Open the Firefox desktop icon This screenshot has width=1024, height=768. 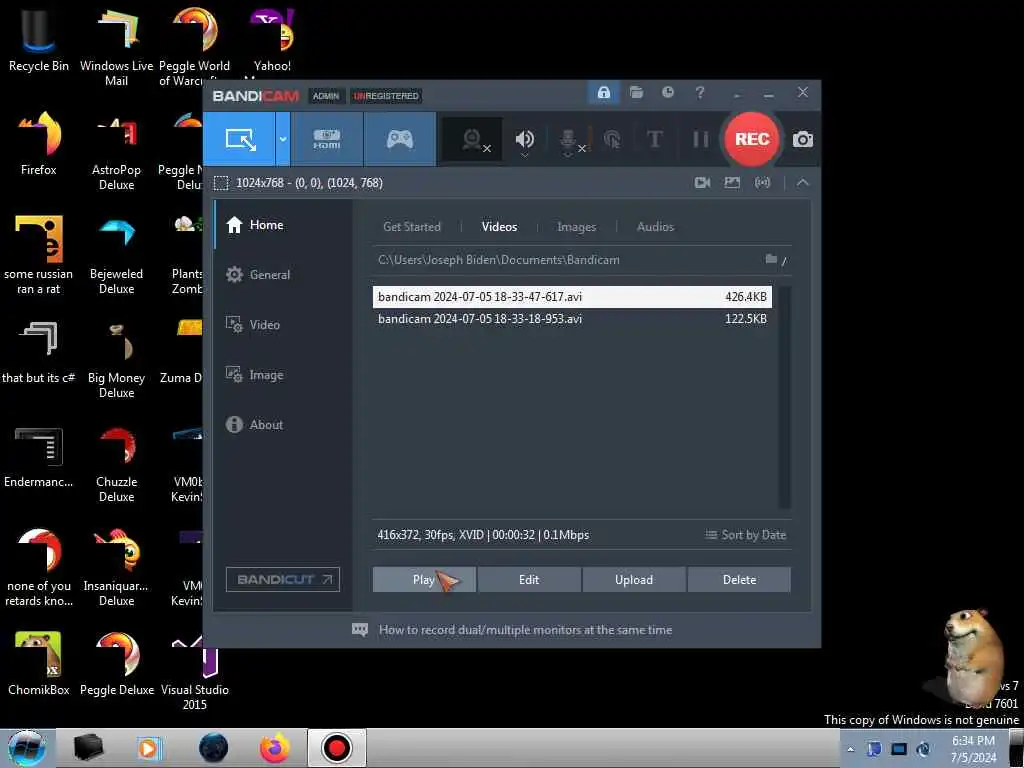(39, 143)
